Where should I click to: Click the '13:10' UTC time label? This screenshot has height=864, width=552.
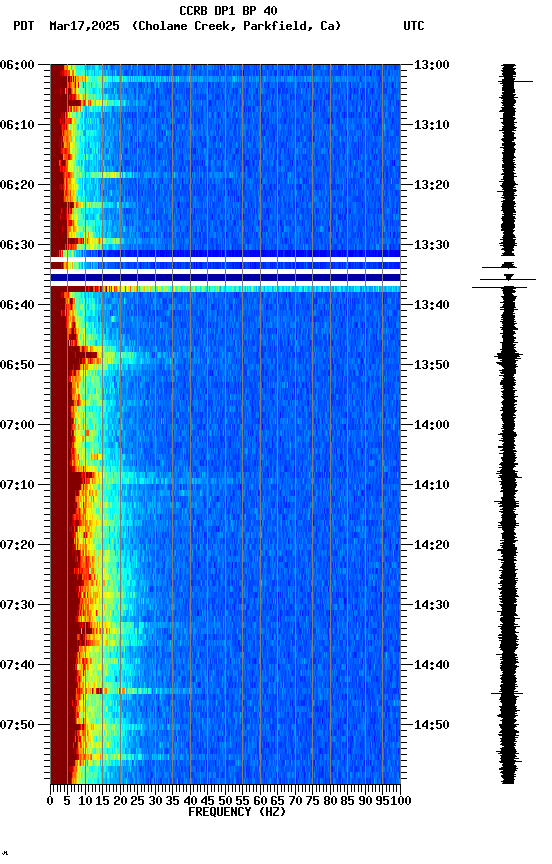point(432,125)
